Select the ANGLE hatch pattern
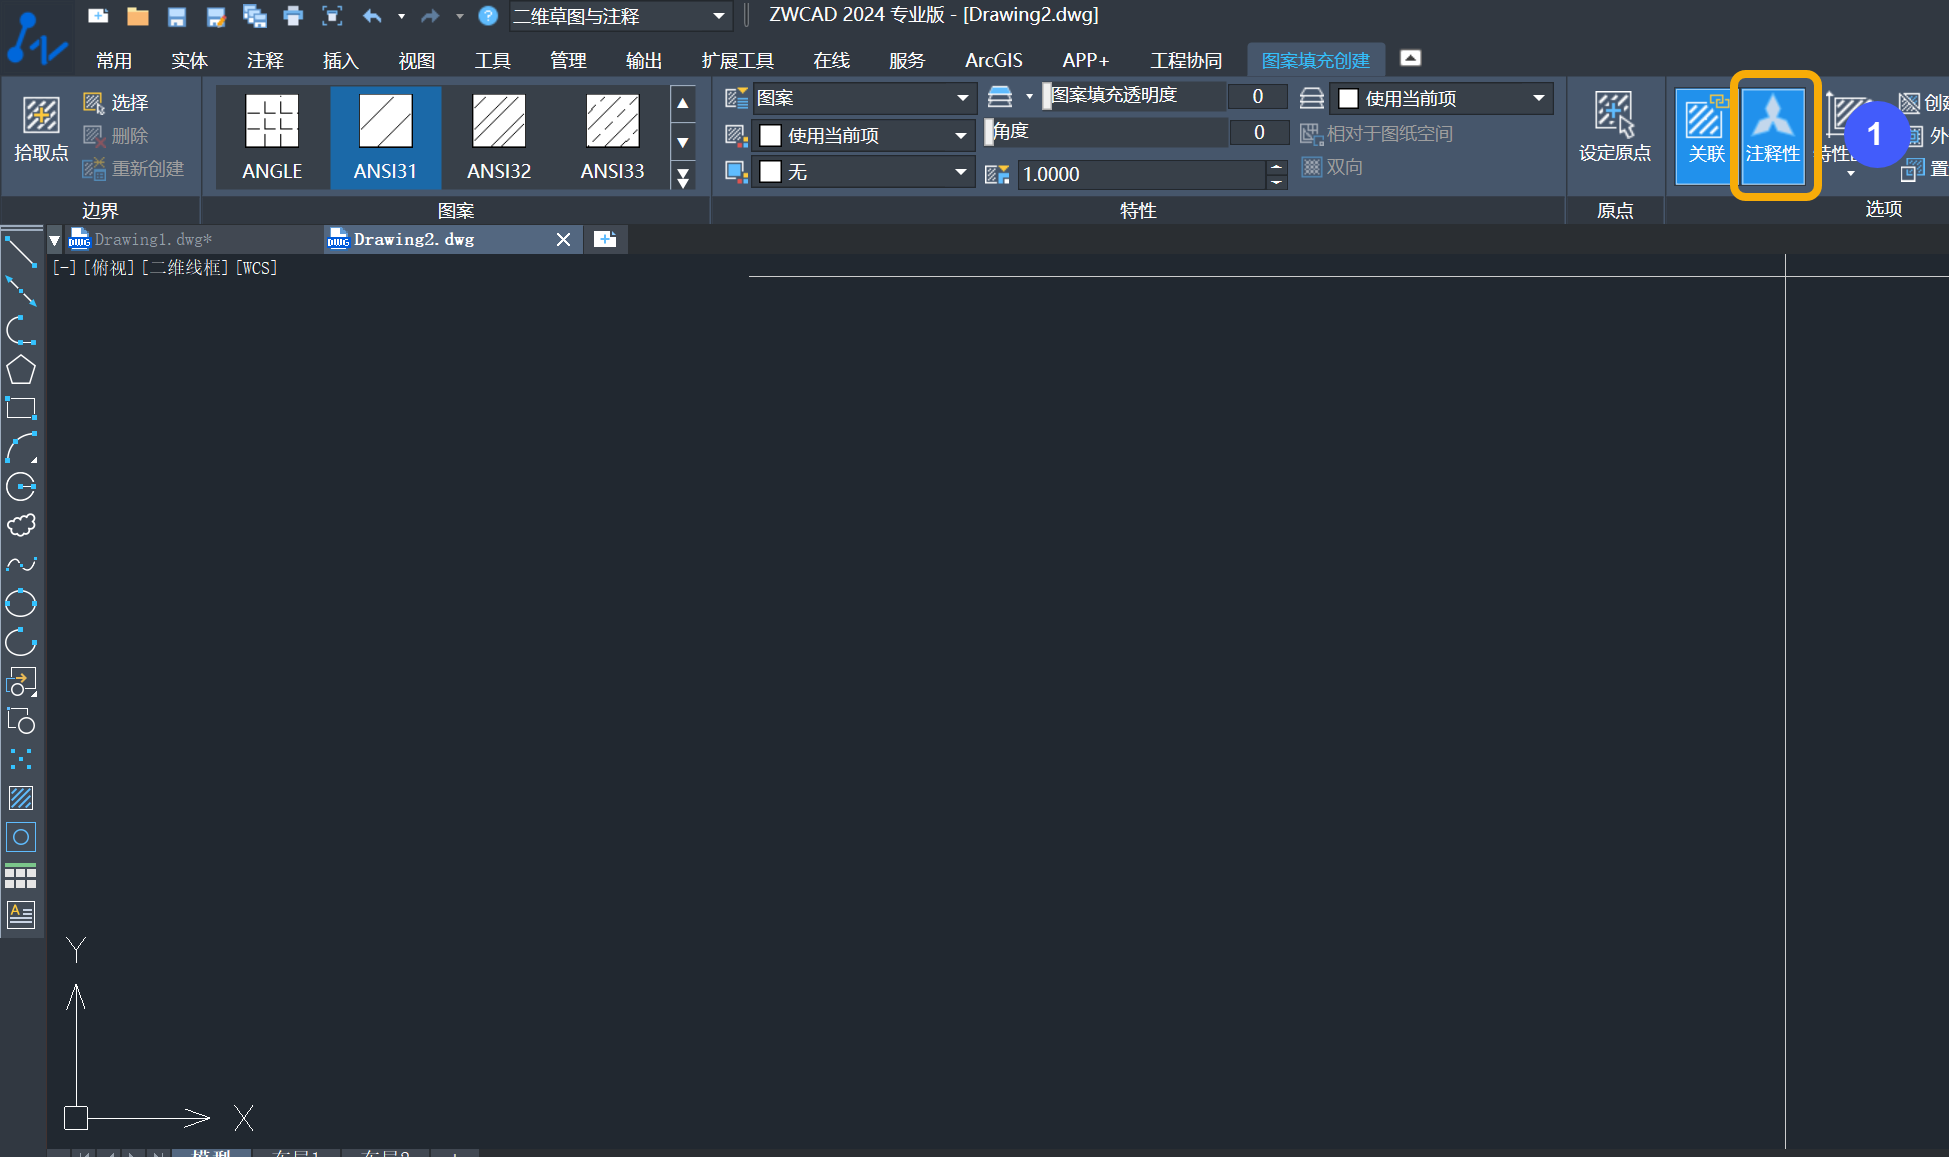1949x1157 pixels. tap(272, 137)
